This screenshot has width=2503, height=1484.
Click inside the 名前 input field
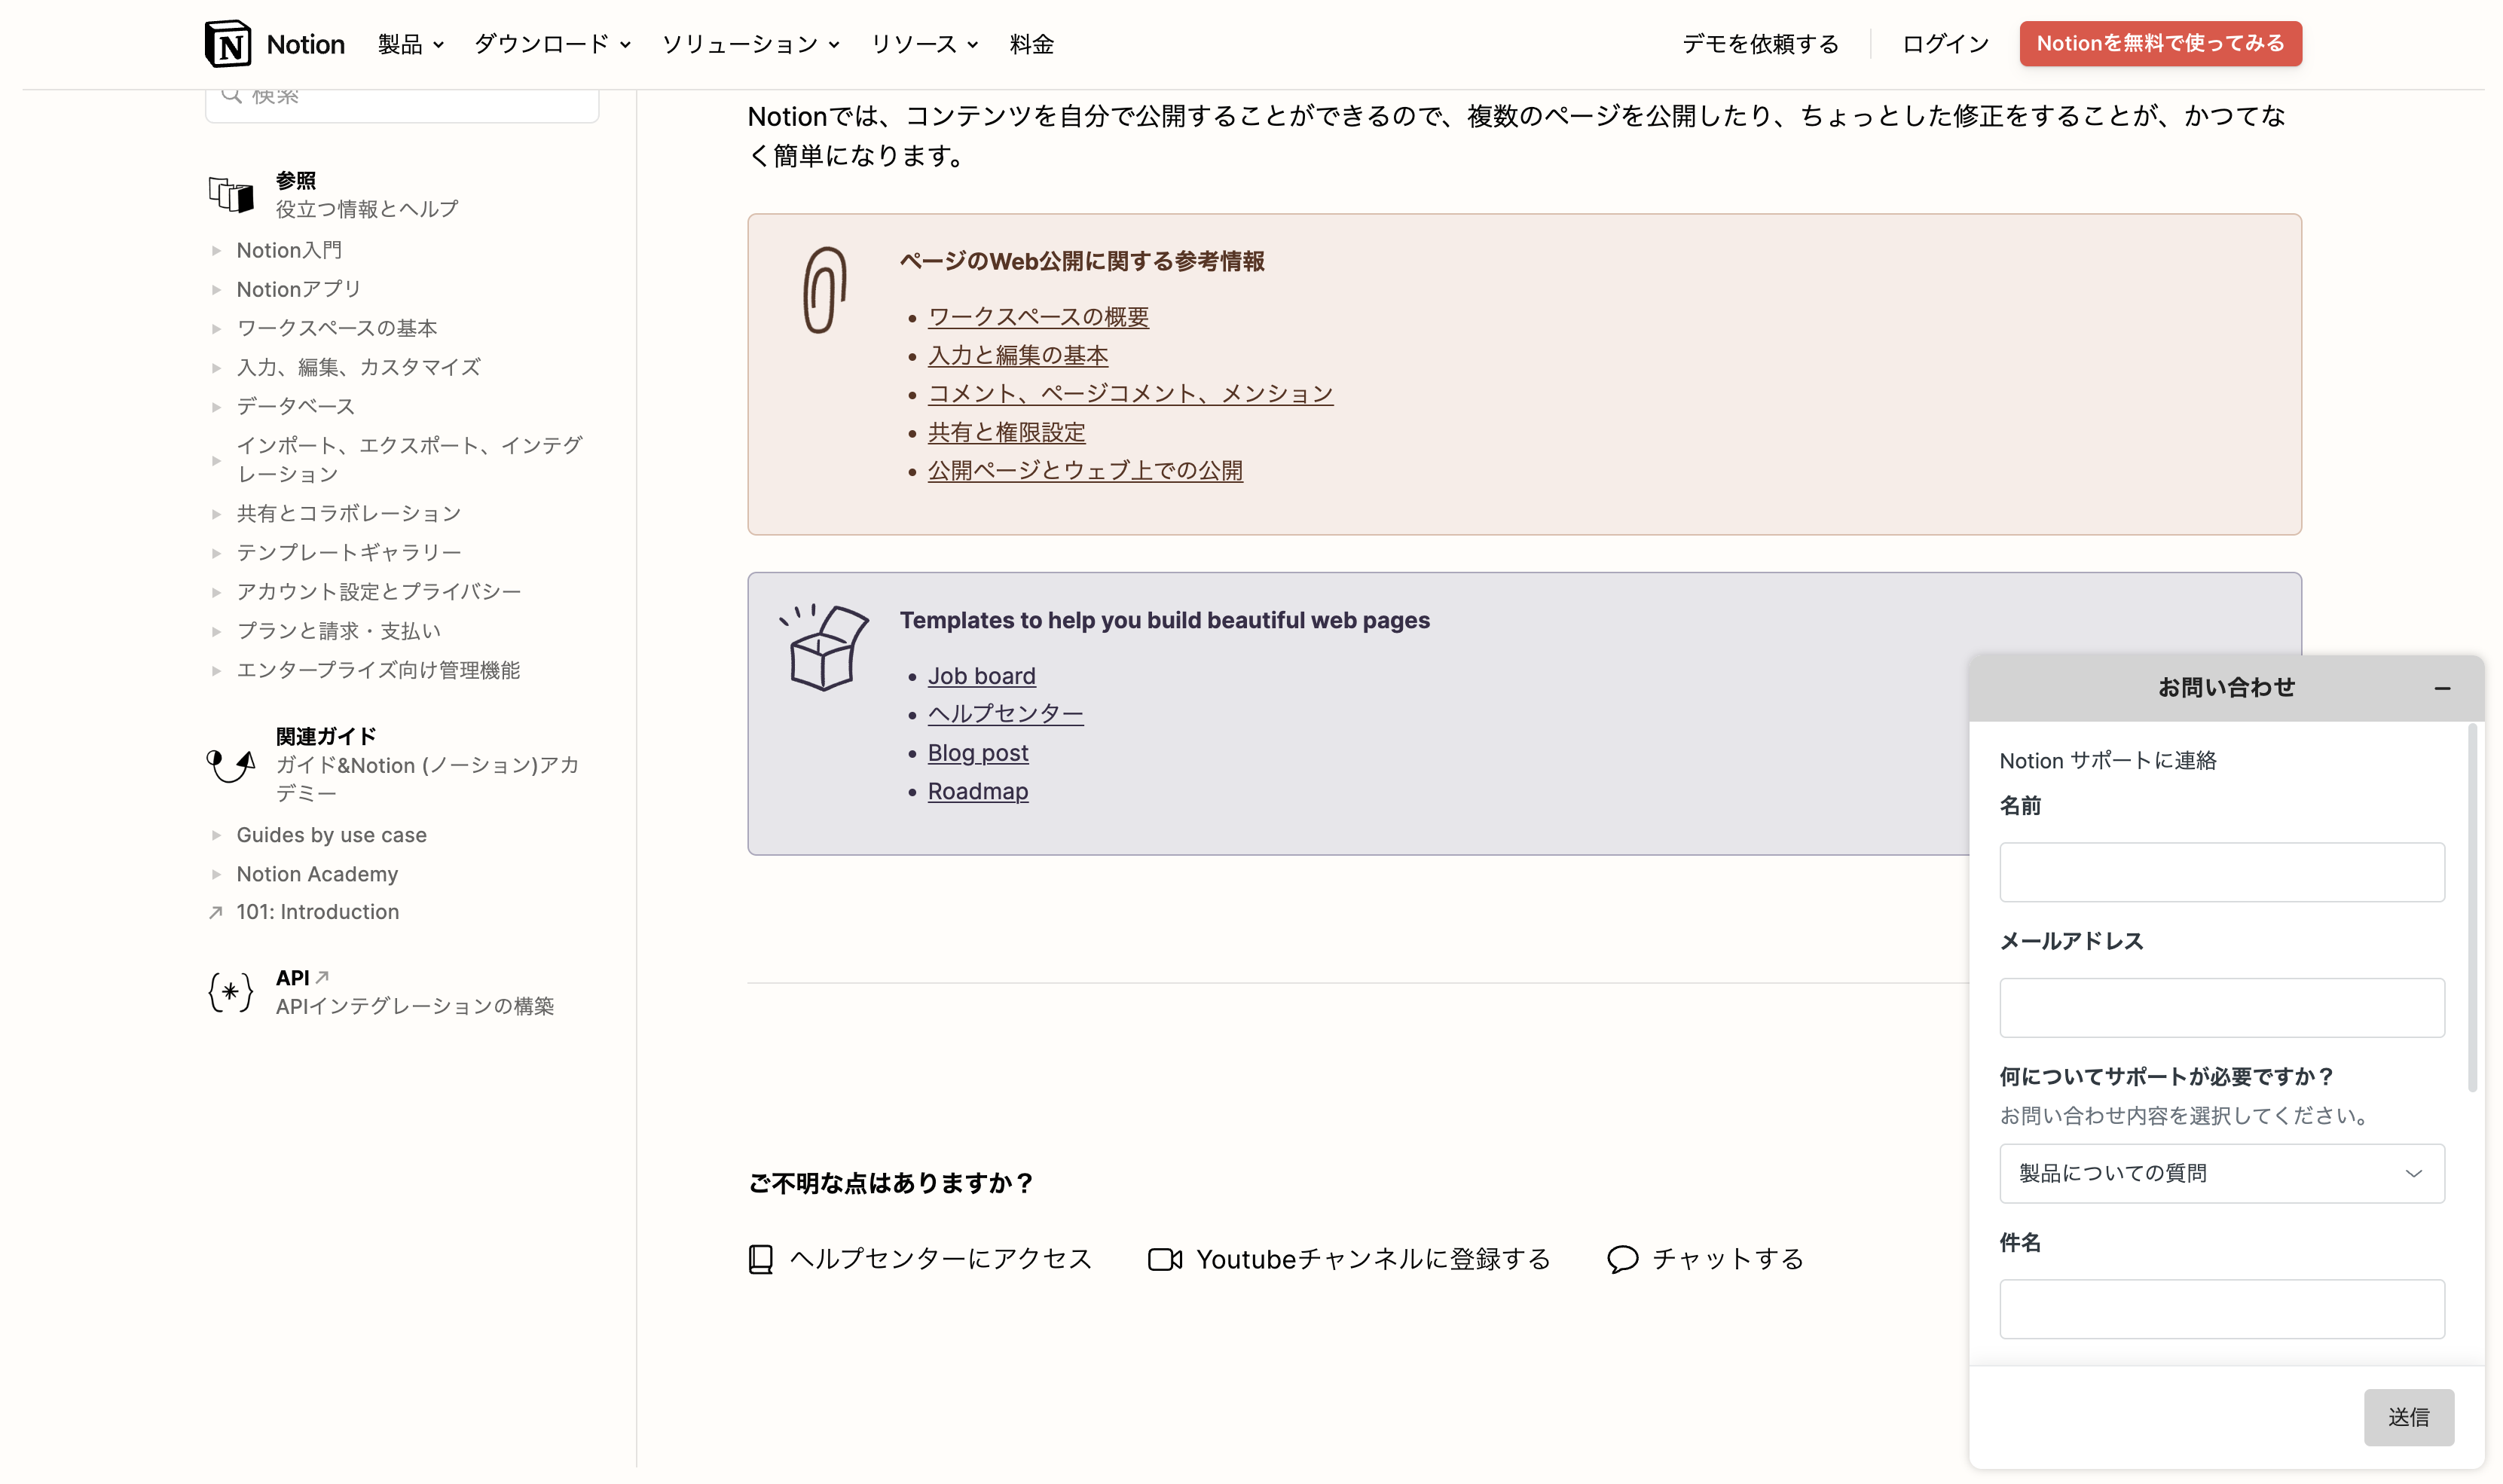pos(2222,871)
